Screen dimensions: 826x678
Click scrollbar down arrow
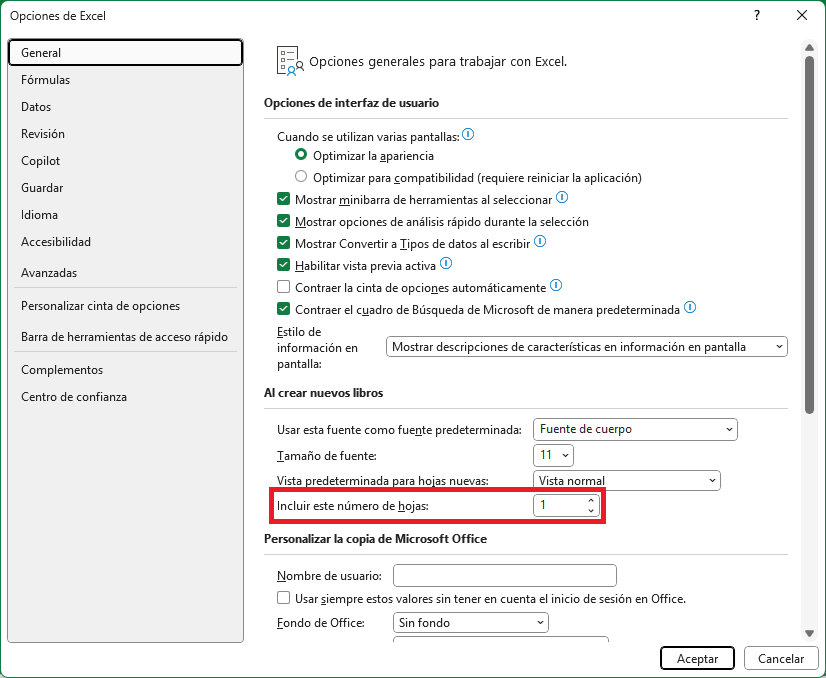810,633
